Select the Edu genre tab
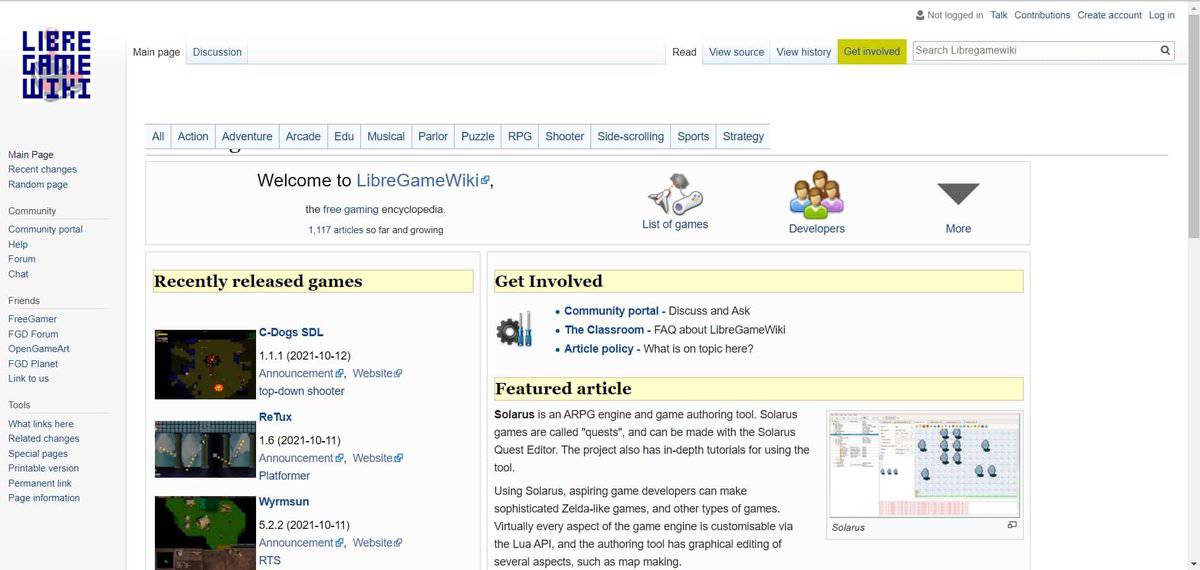The height and width of the screenshot is (570, 1200). 344,137
